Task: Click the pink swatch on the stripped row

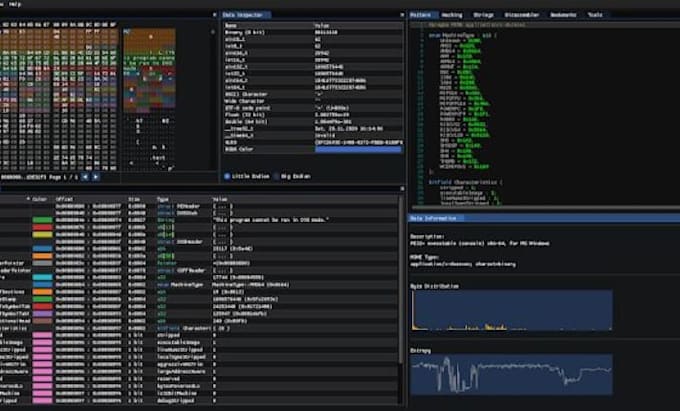Action: 42,335
